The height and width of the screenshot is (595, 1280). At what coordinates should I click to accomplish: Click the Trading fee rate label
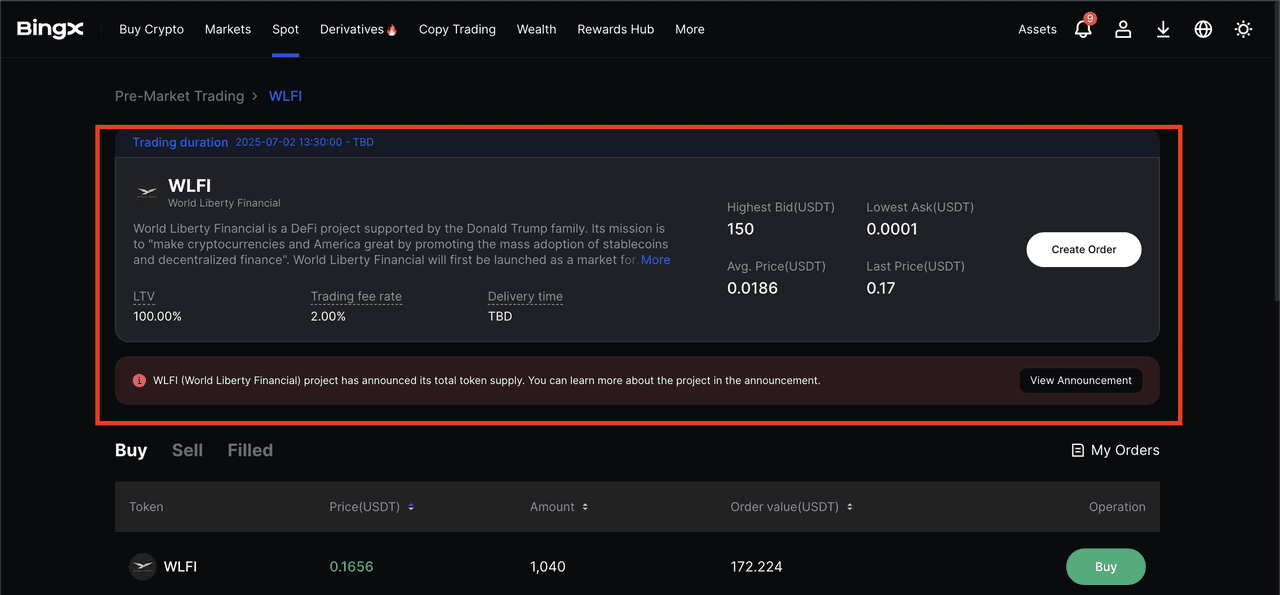point(356,297)
